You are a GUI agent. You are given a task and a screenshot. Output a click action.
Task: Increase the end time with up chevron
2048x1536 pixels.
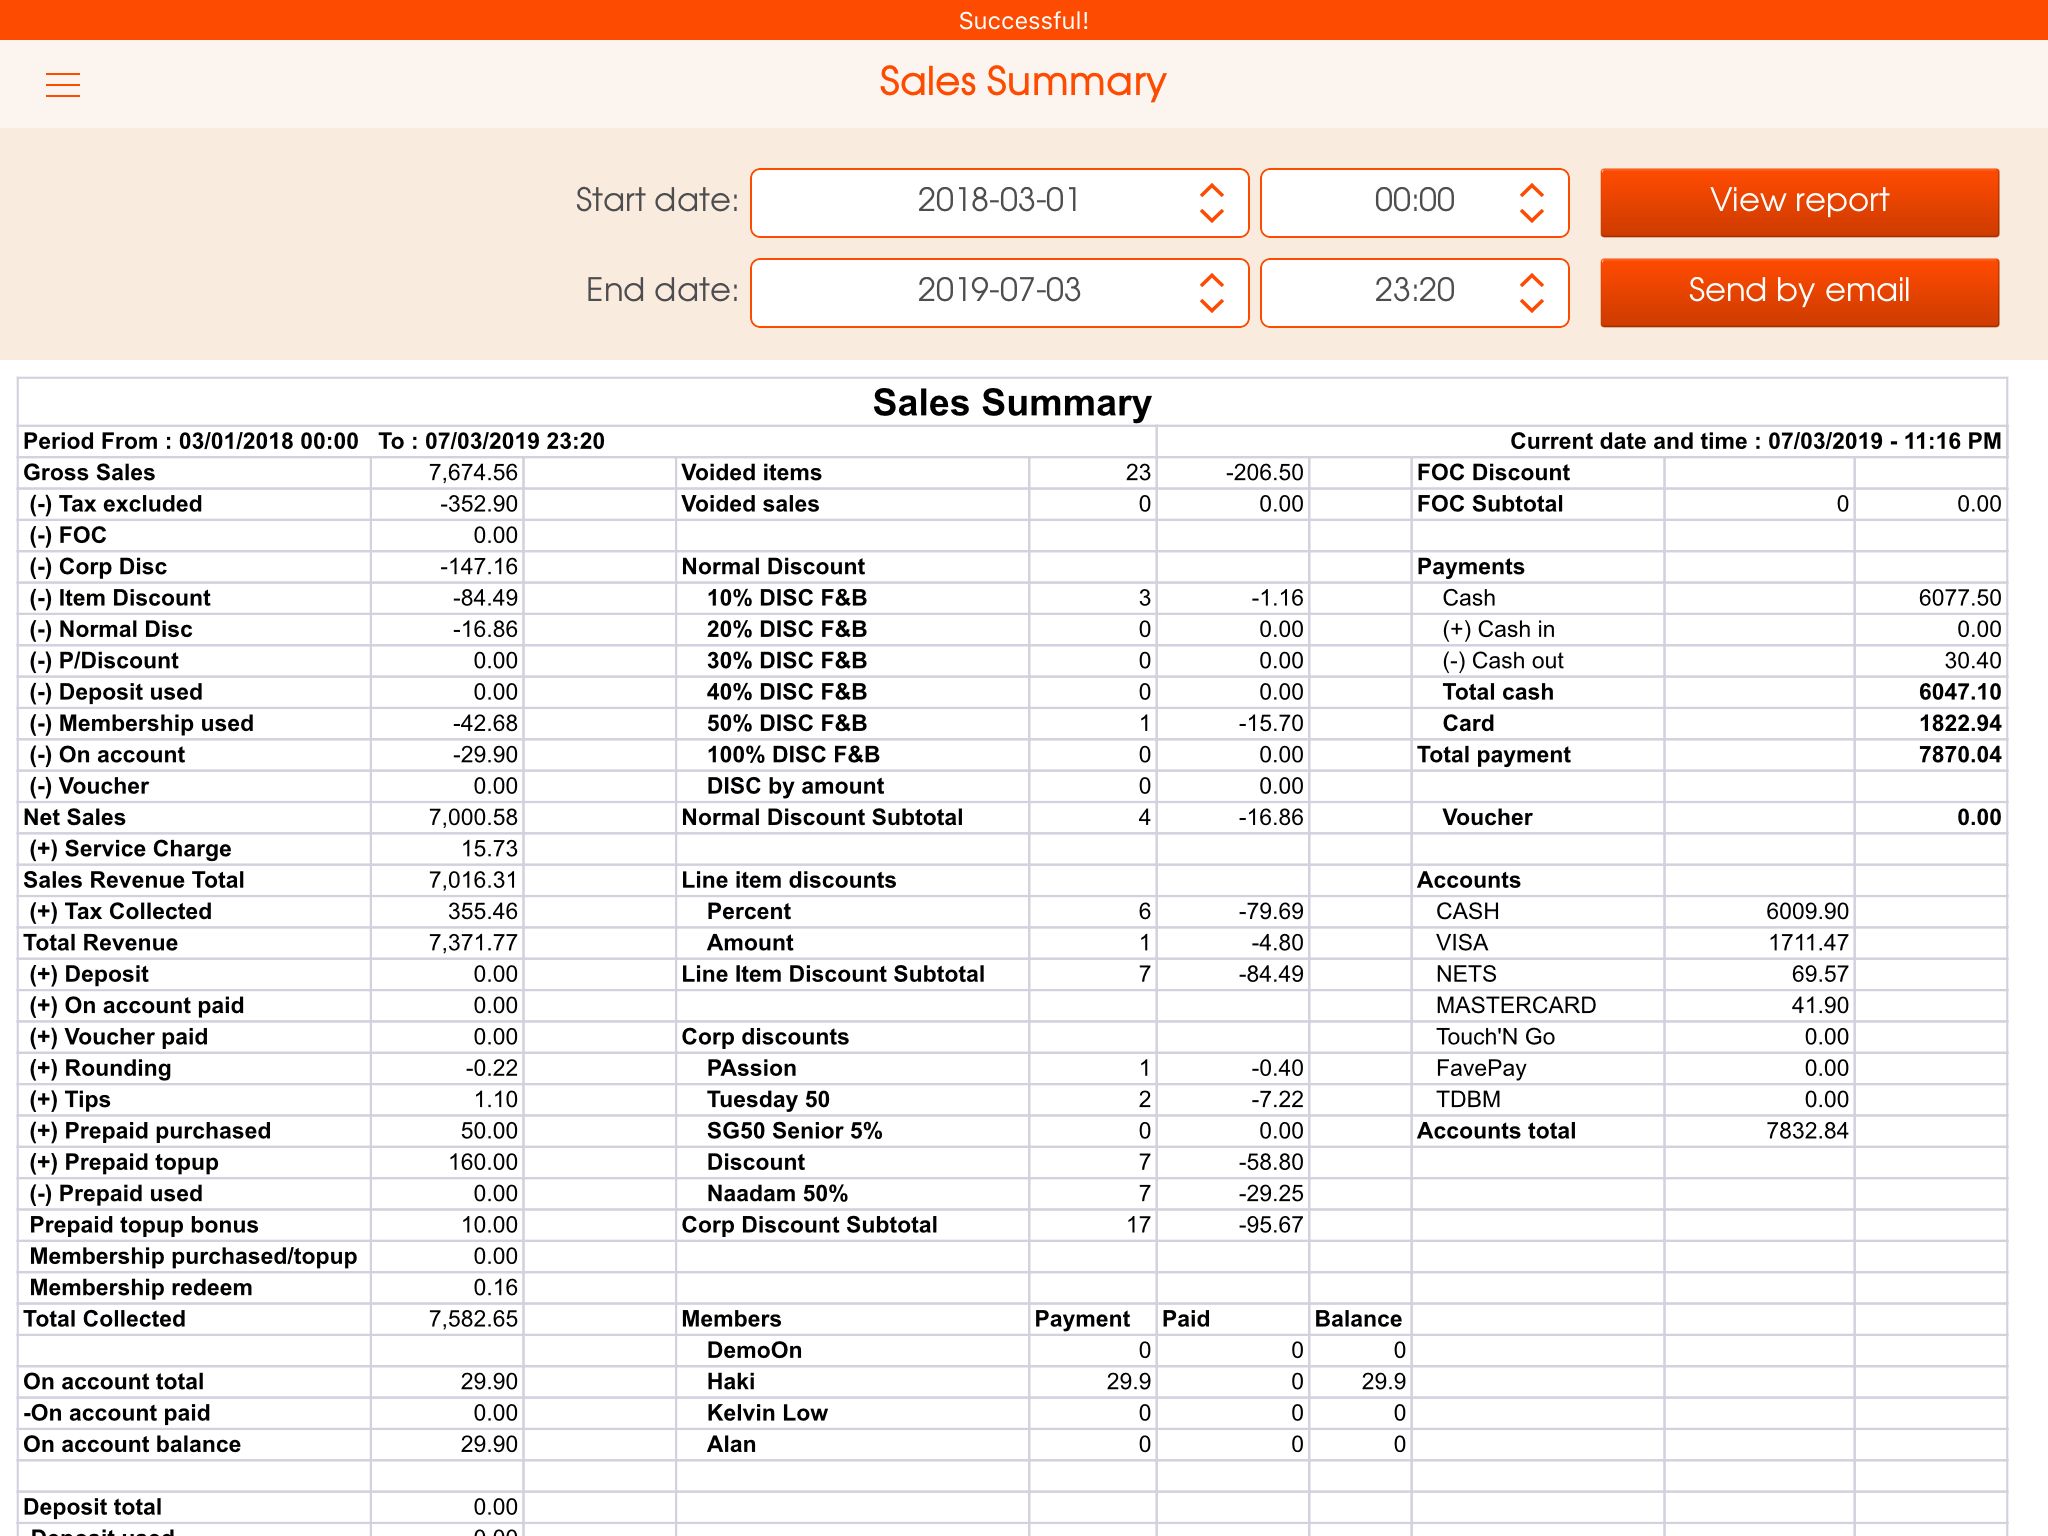click(1531, 279)
